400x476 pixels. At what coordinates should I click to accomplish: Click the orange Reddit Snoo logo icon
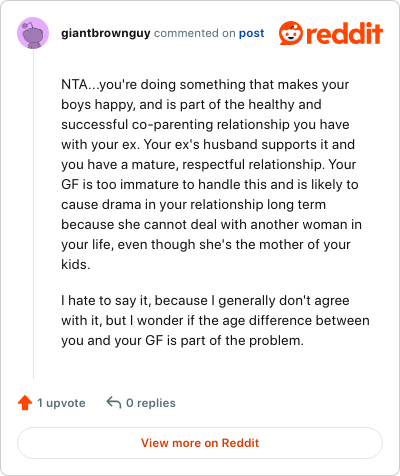(x=291, y=33)
